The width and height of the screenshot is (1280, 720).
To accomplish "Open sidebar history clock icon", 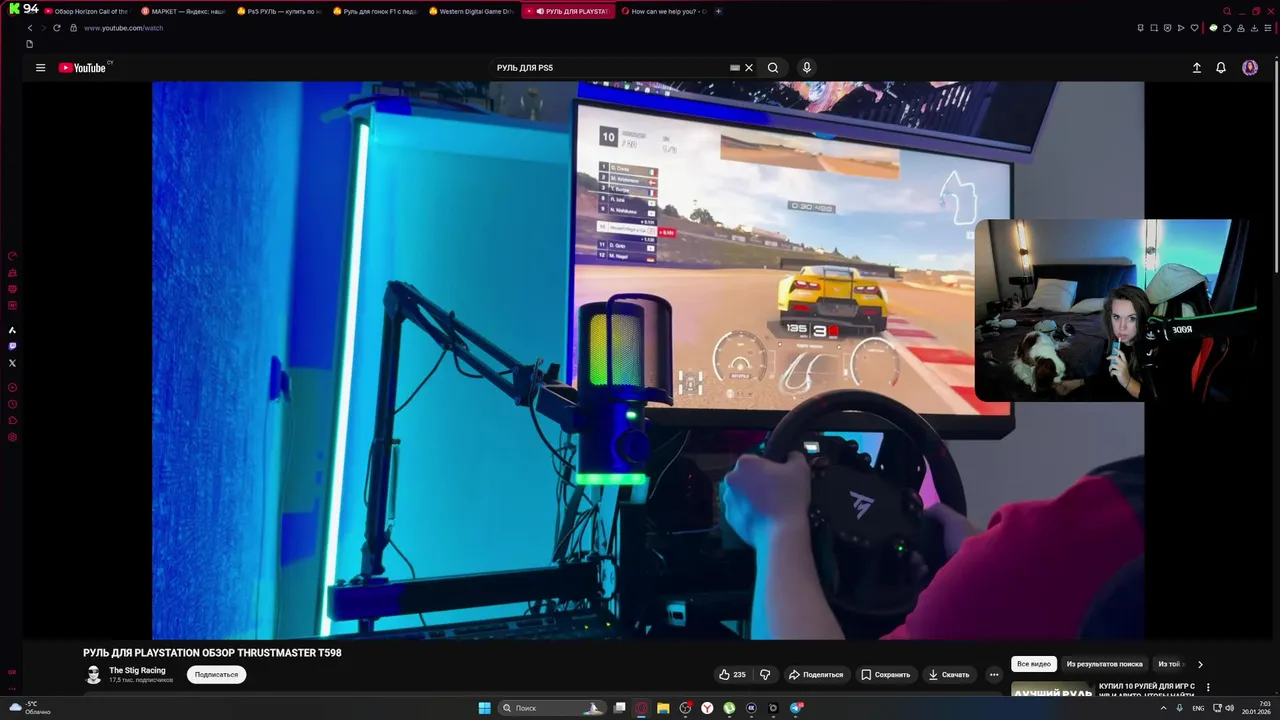I will click(x=12, y=404).
